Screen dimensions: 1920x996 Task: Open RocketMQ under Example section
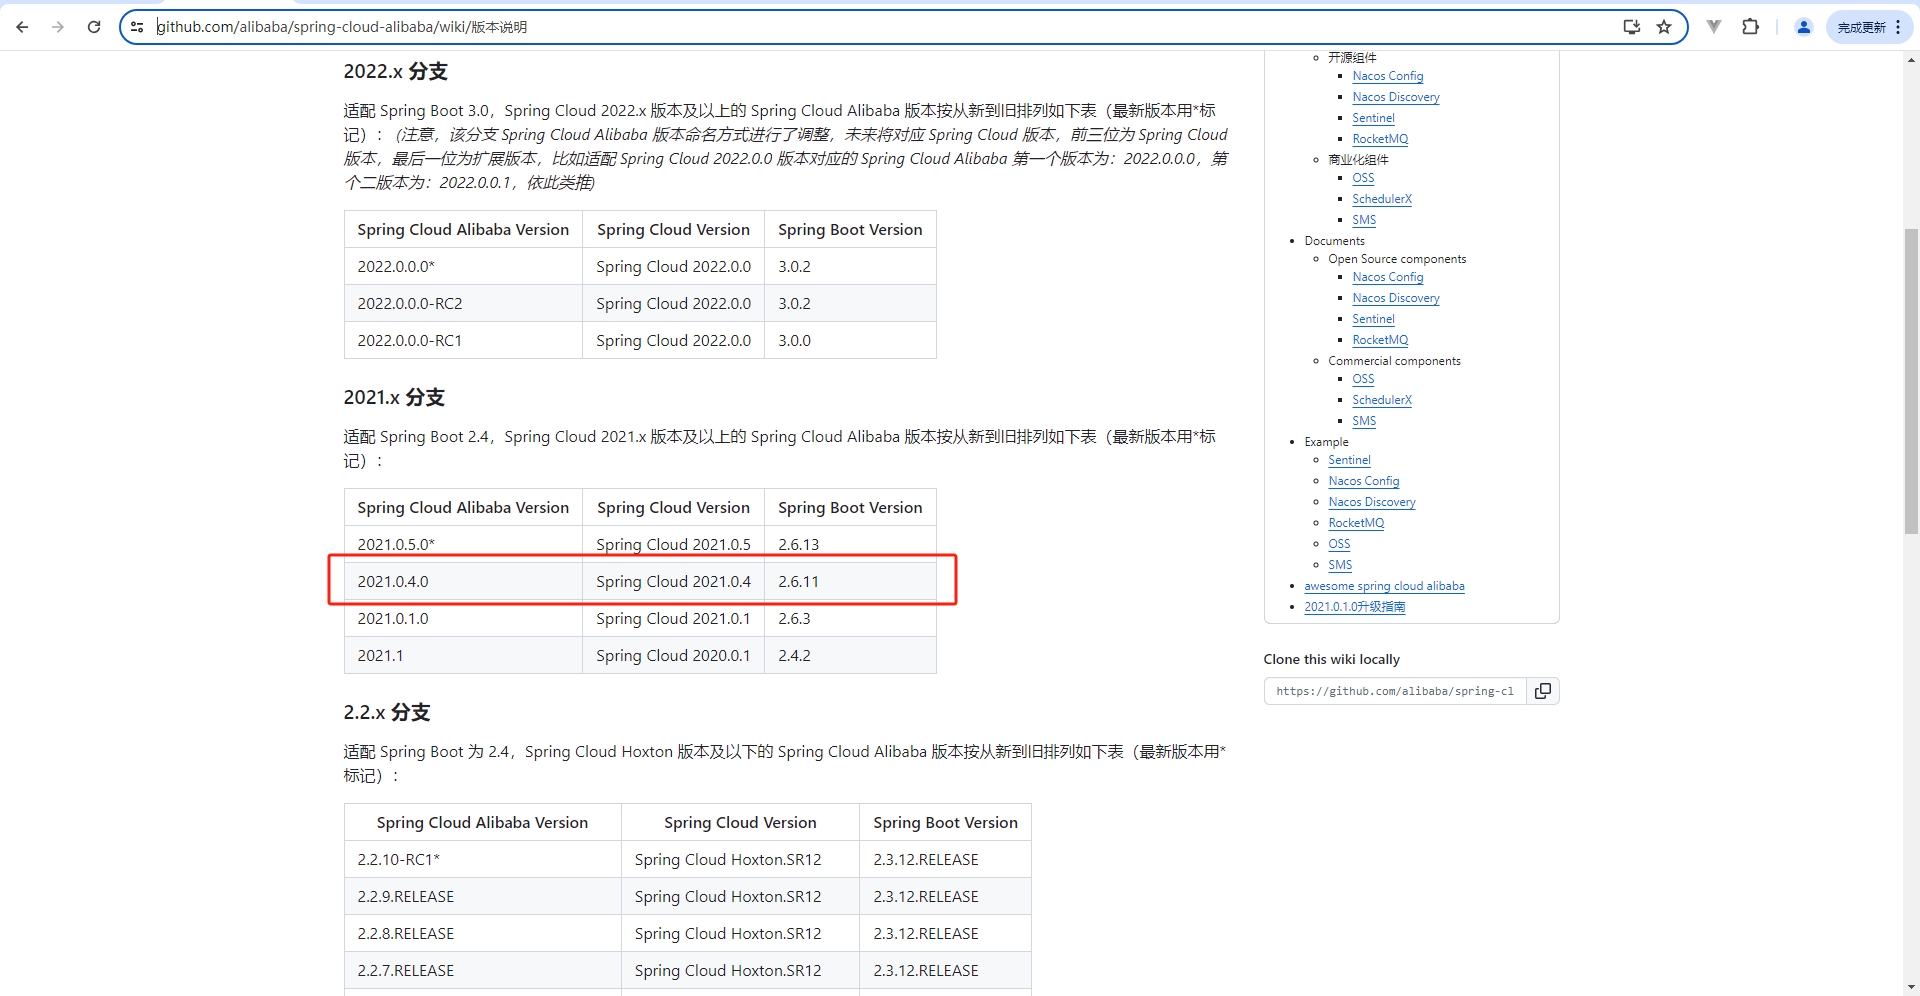pos(1356,523)
